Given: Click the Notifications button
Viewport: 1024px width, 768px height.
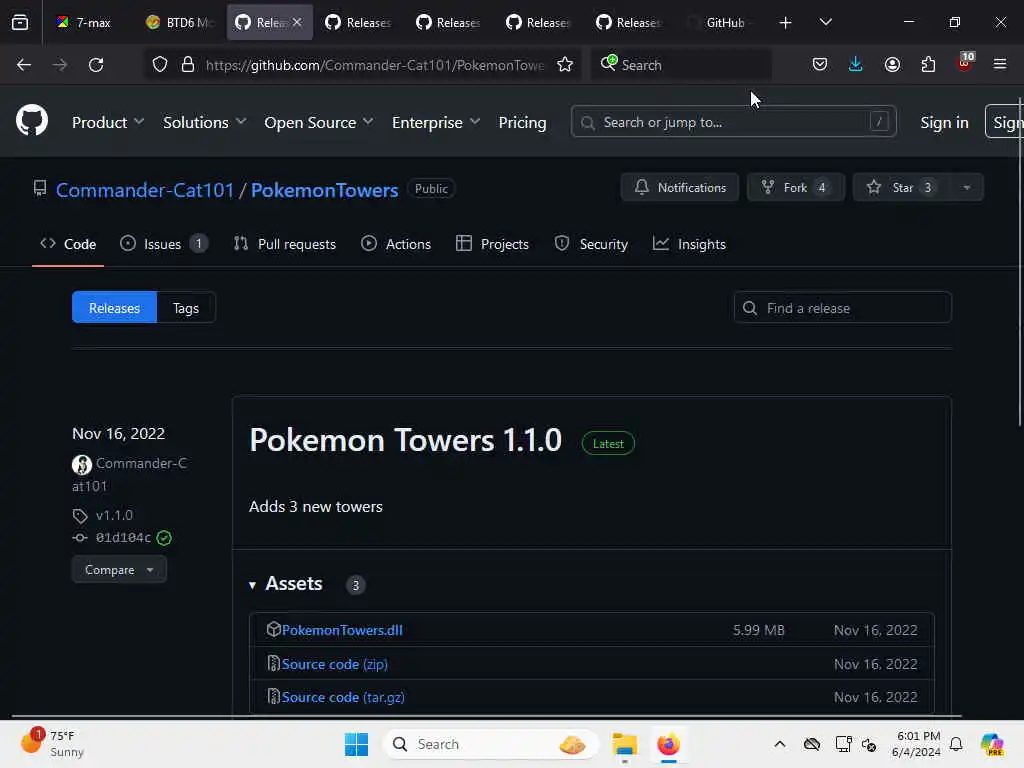Looking at the screenshot, I should [x=680, y=187].
